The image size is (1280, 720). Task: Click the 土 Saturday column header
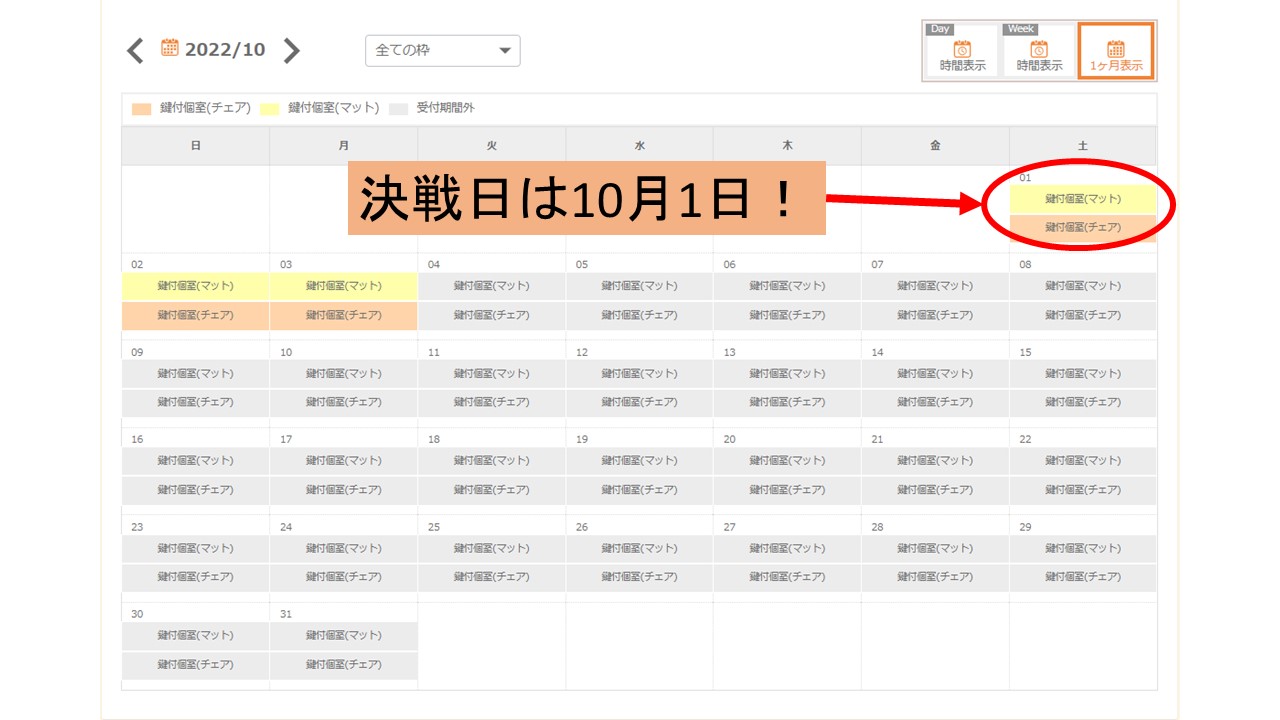pyautogui.click(x=1083, y=146)
